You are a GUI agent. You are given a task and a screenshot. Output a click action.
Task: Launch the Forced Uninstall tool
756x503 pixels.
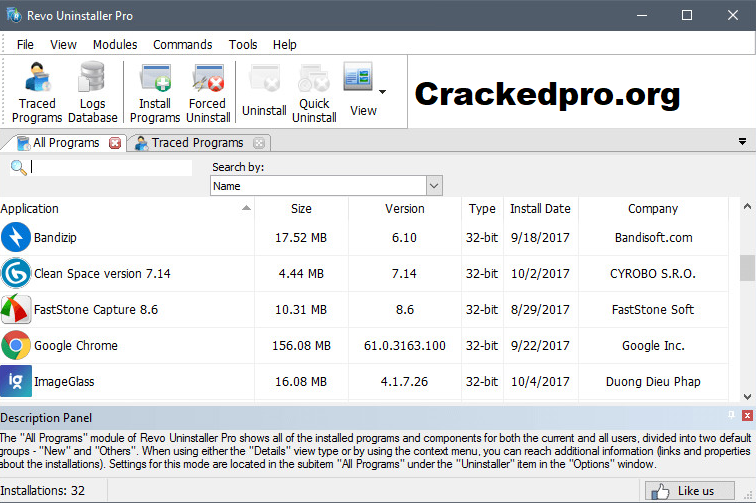coord(208,92)
